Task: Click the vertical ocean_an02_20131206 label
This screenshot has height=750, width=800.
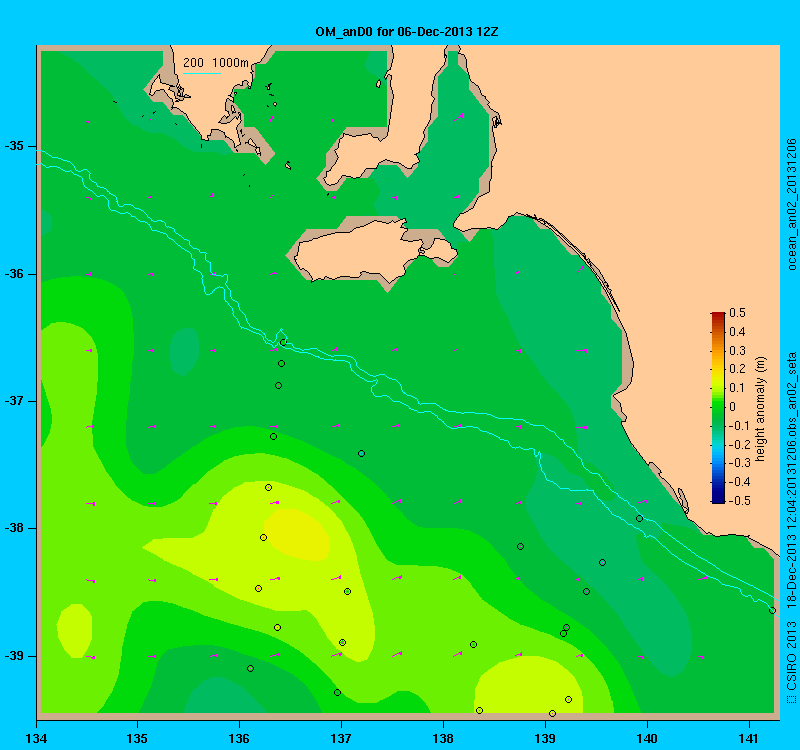Action: click(791, 204)
